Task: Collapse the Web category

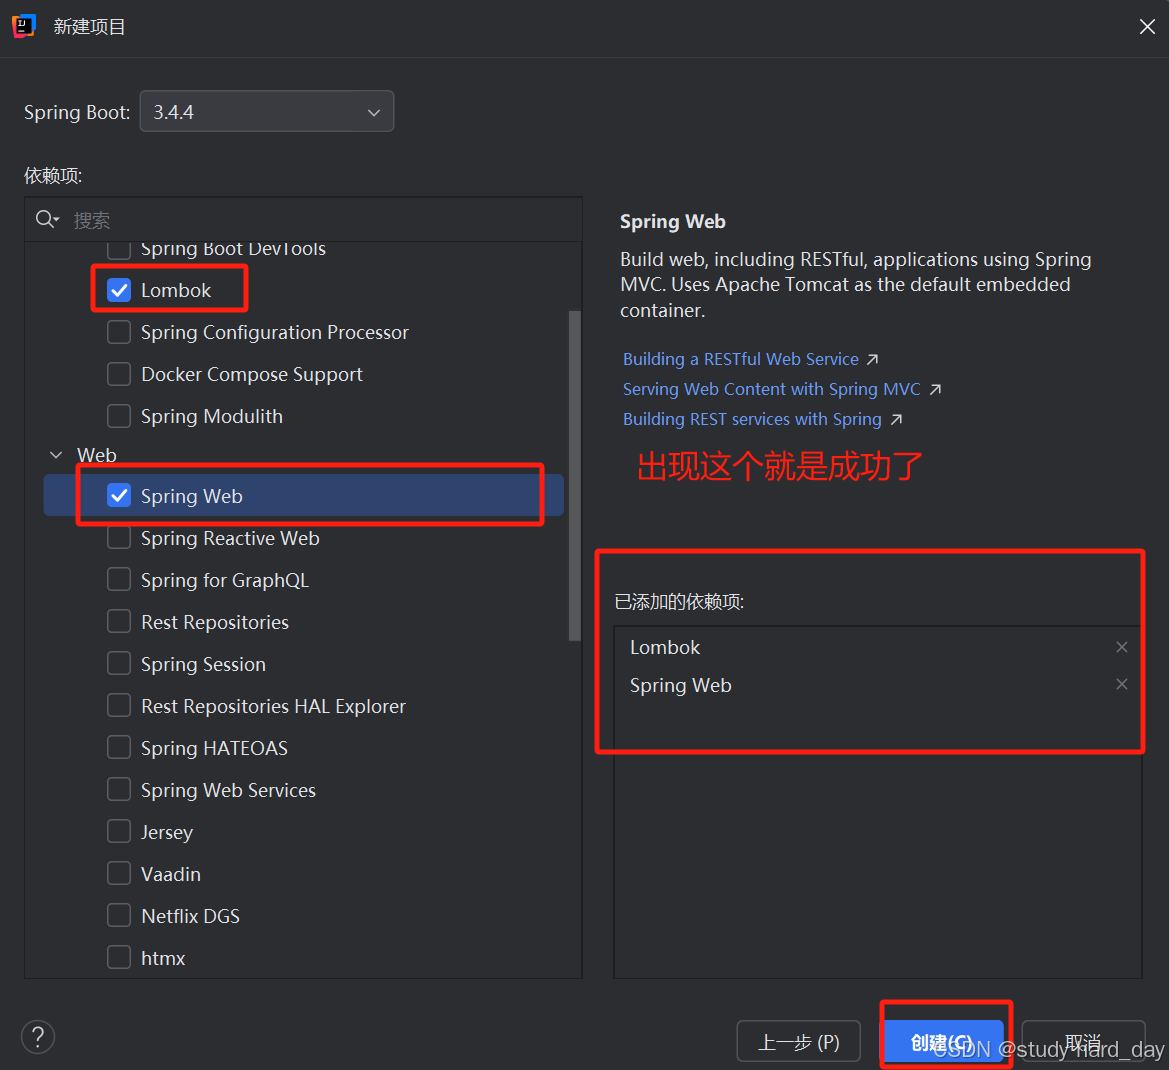Action: (56, 455)
